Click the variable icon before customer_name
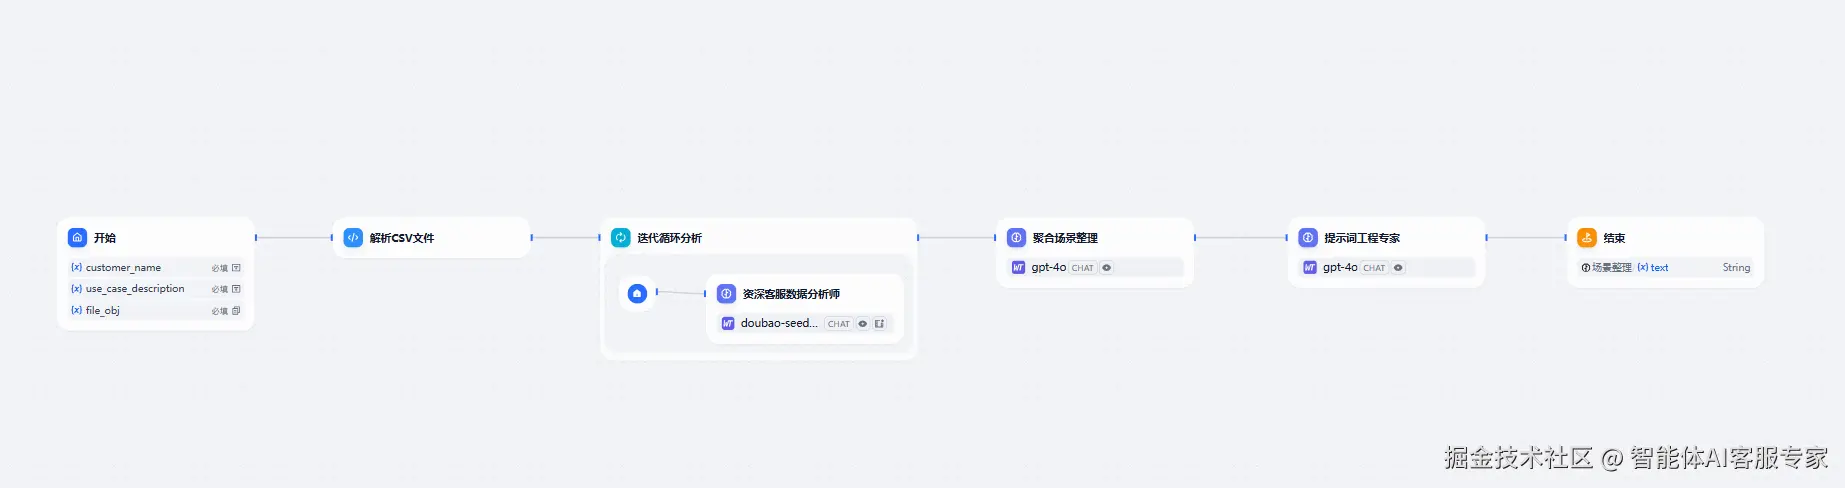 77,268
